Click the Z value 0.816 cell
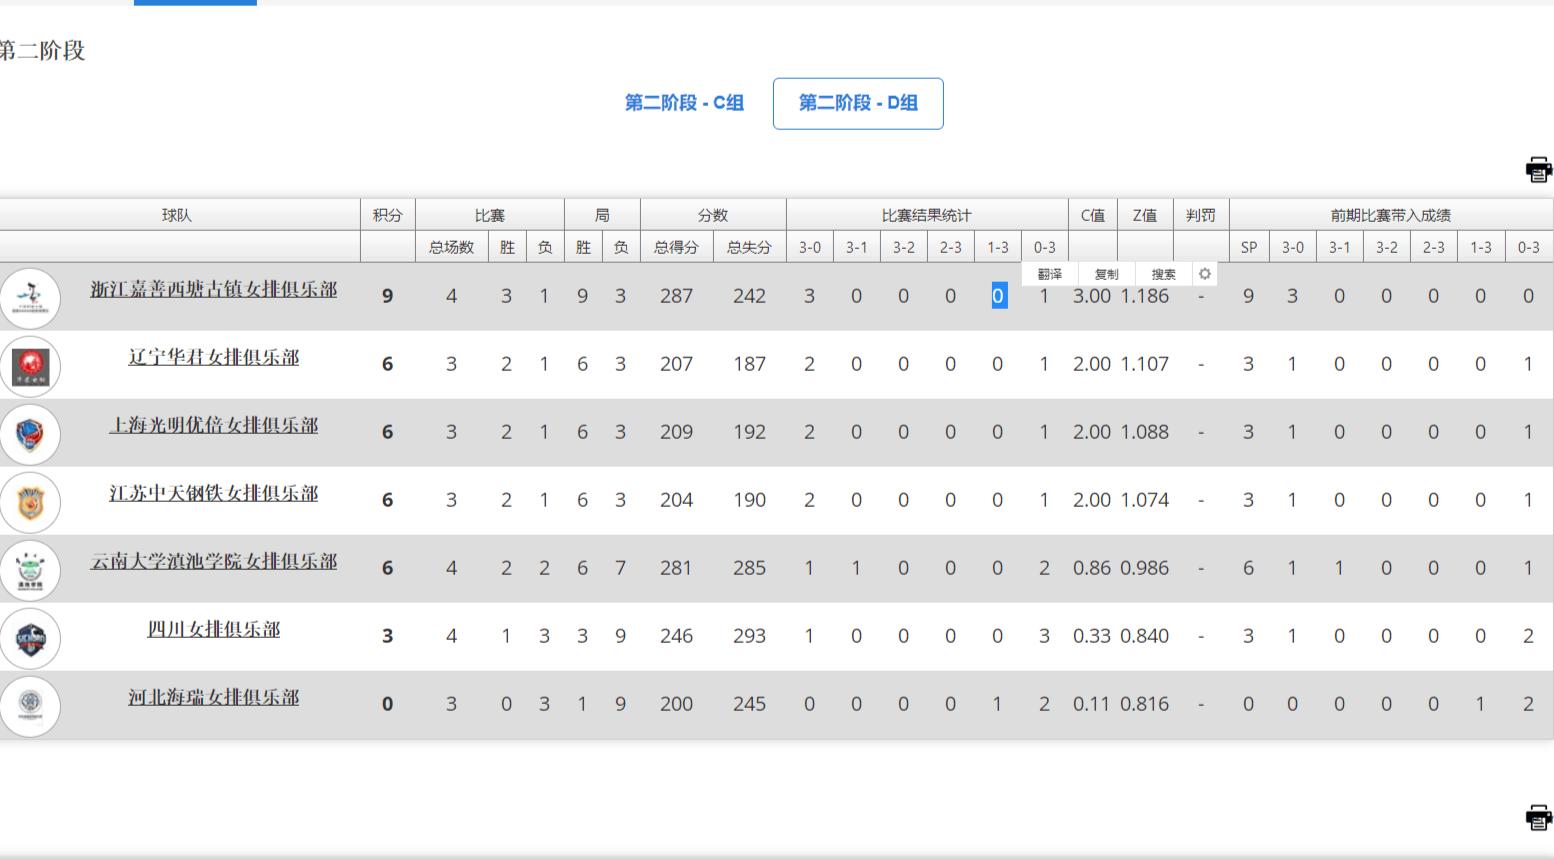The height and width of the screenshot is (859, 1554). click(1145, 704)
